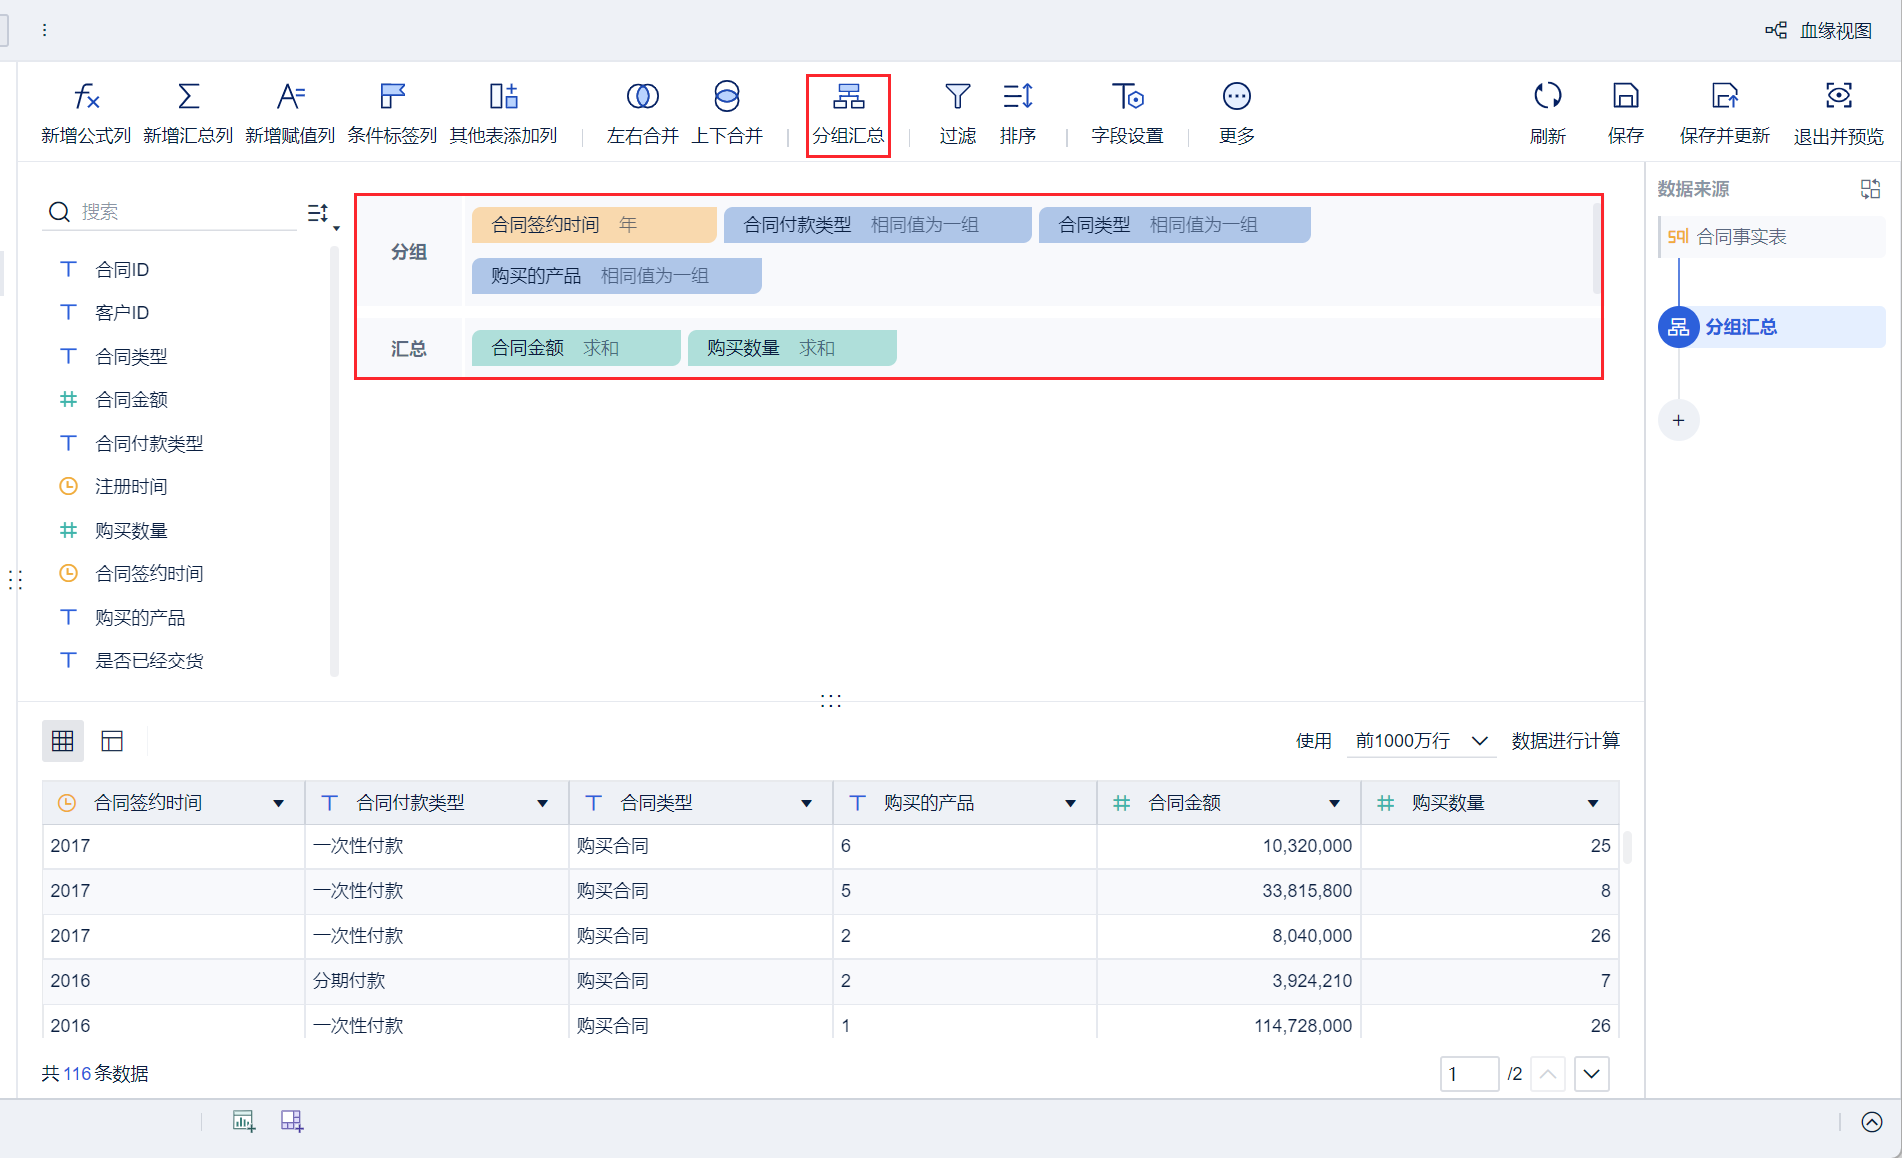Click 其他表添加列 toolbar icon
Screen dimensions: 1902x1158
[x=503, y=97]
